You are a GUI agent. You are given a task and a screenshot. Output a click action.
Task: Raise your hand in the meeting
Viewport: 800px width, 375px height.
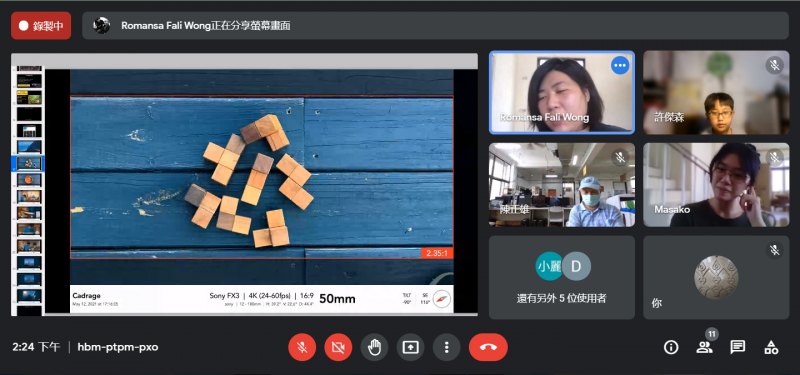tap(374, 347)
